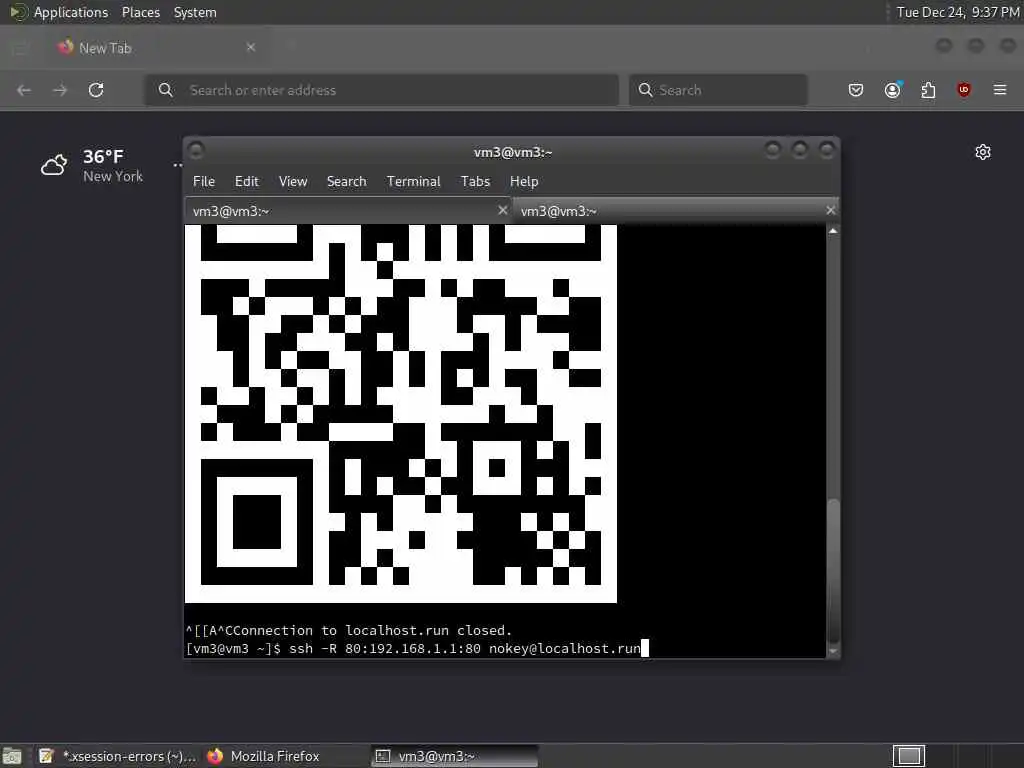
Task: Click the Applications menu logo icon
Action: pos(18,12)
